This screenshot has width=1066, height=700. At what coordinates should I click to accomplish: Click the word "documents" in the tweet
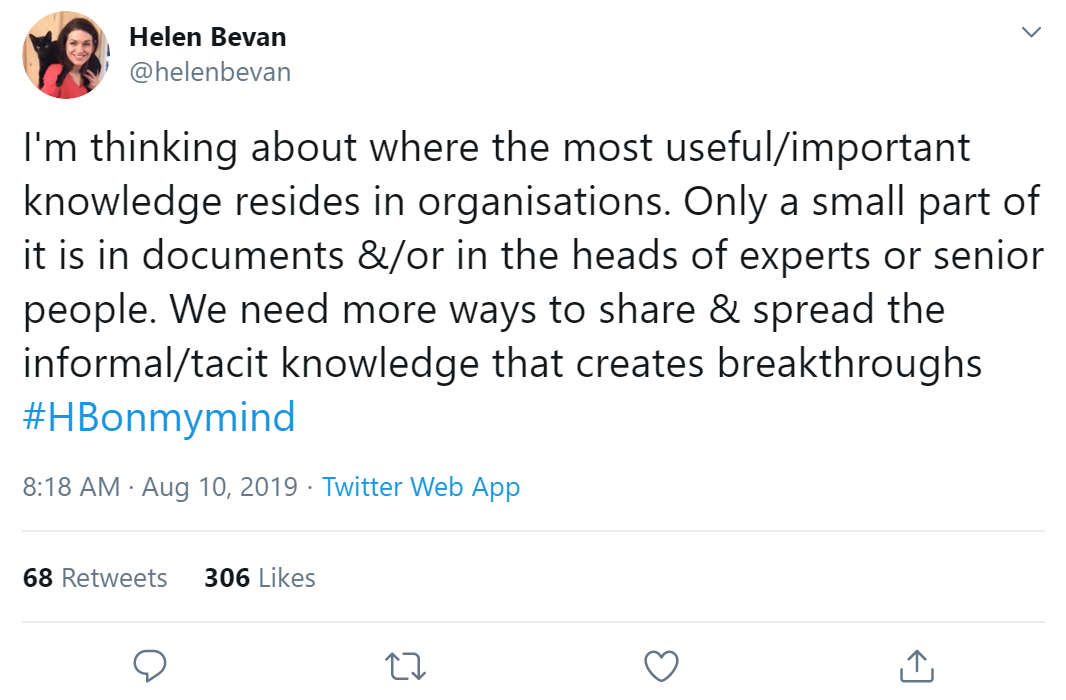pyautogui.click(x=243, y=256)
